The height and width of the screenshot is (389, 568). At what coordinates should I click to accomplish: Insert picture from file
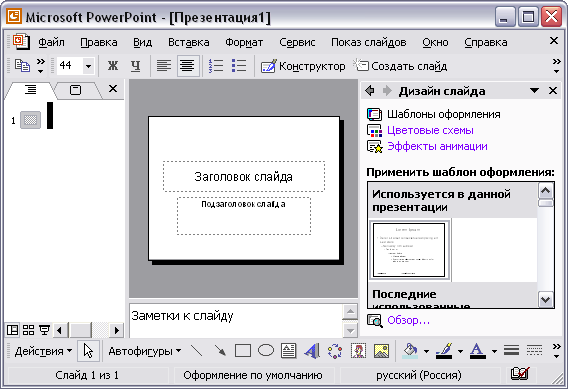pyautogui.click(x=381, y=351)
